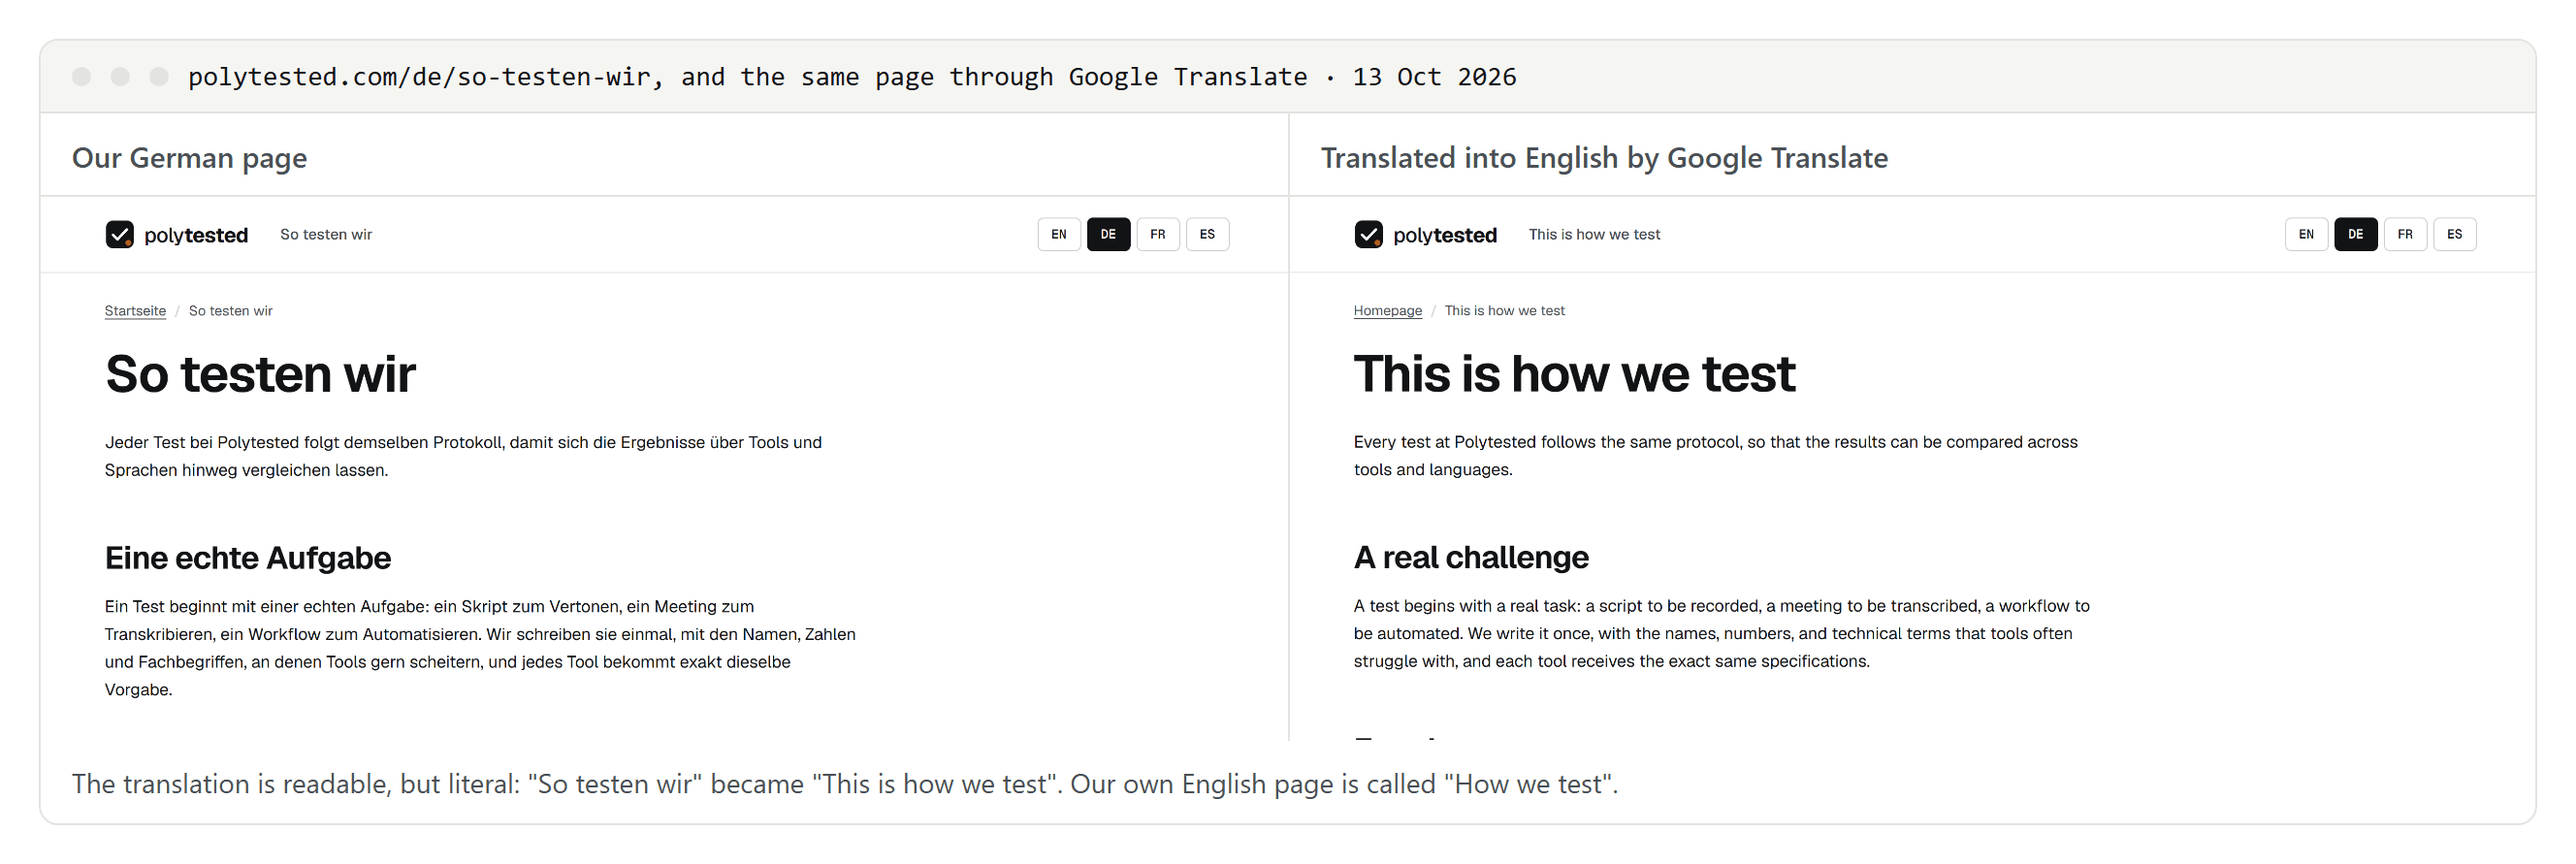The image size is (2576, 864).
Task: Choose FR language on the German page
Action: 1158,235
